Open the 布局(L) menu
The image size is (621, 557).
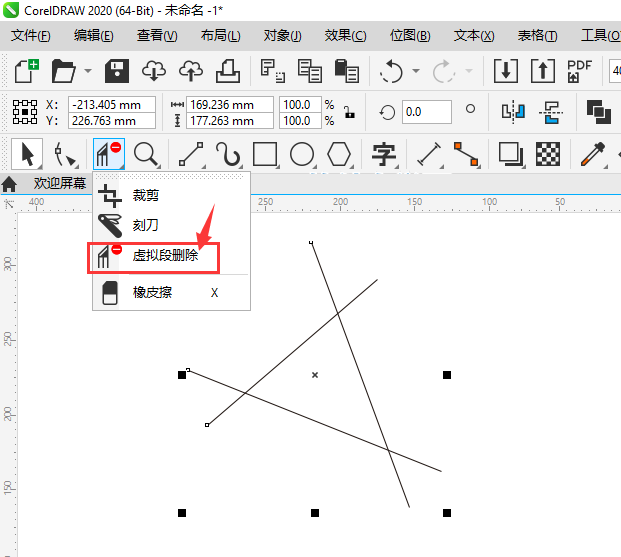point(220,36)
